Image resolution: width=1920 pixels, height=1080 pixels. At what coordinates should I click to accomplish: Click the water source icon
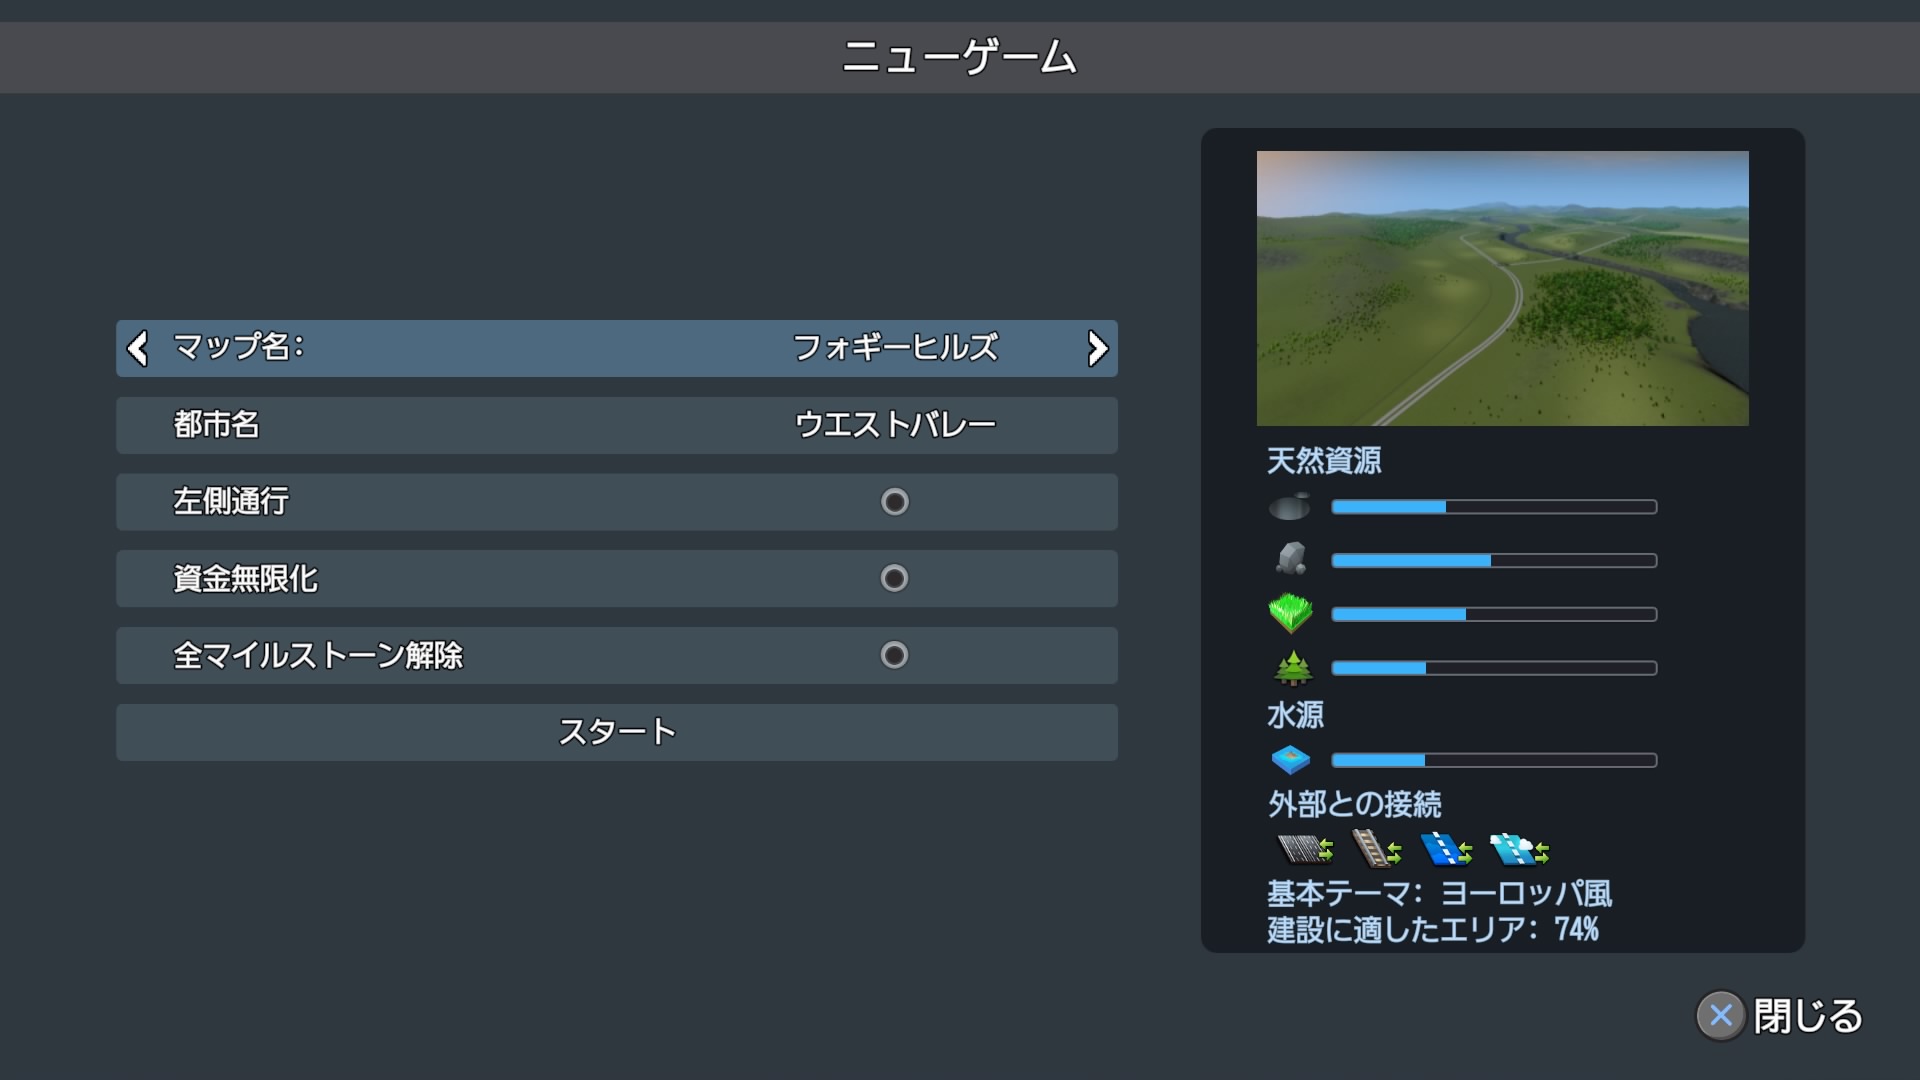point(1290,760)
